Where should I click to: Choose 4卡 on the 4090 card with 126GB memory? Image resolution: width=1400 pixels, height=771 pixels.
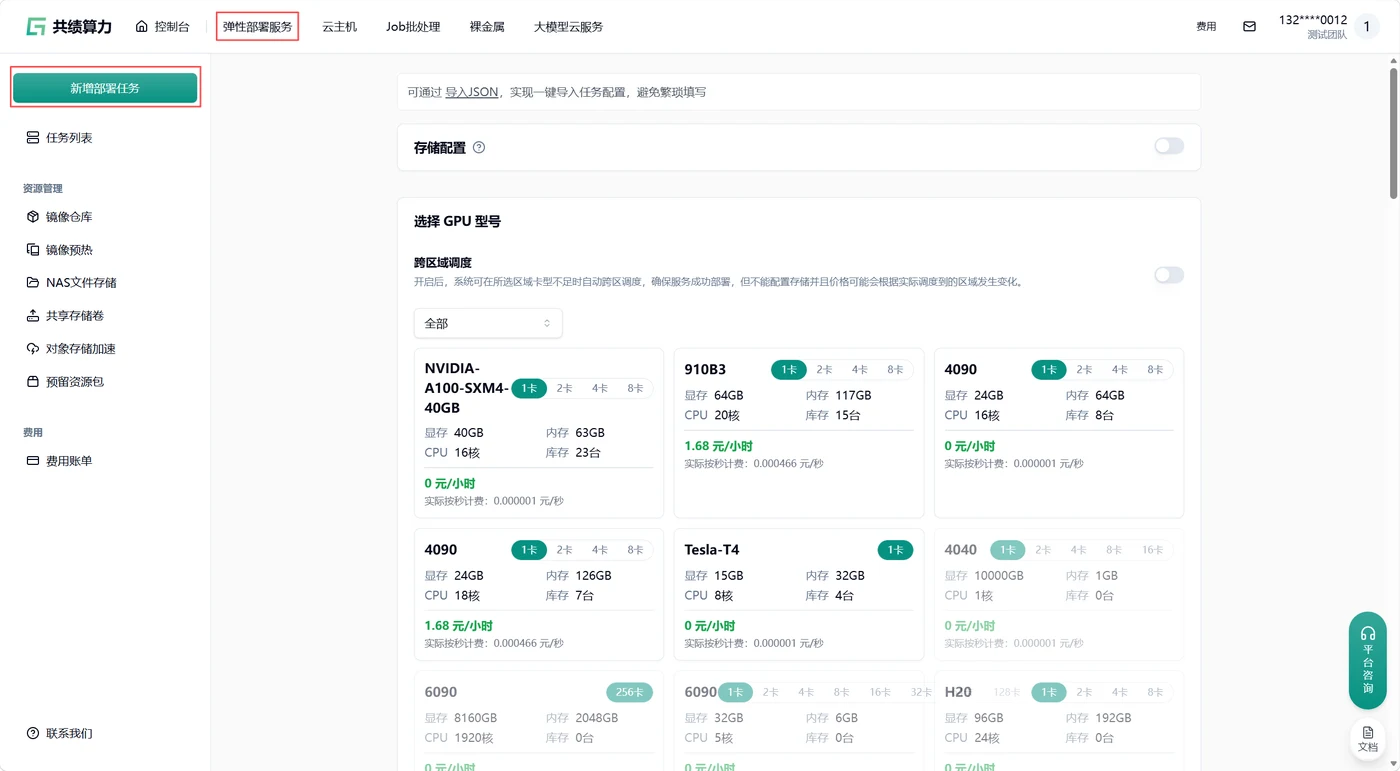pos(600,550)
